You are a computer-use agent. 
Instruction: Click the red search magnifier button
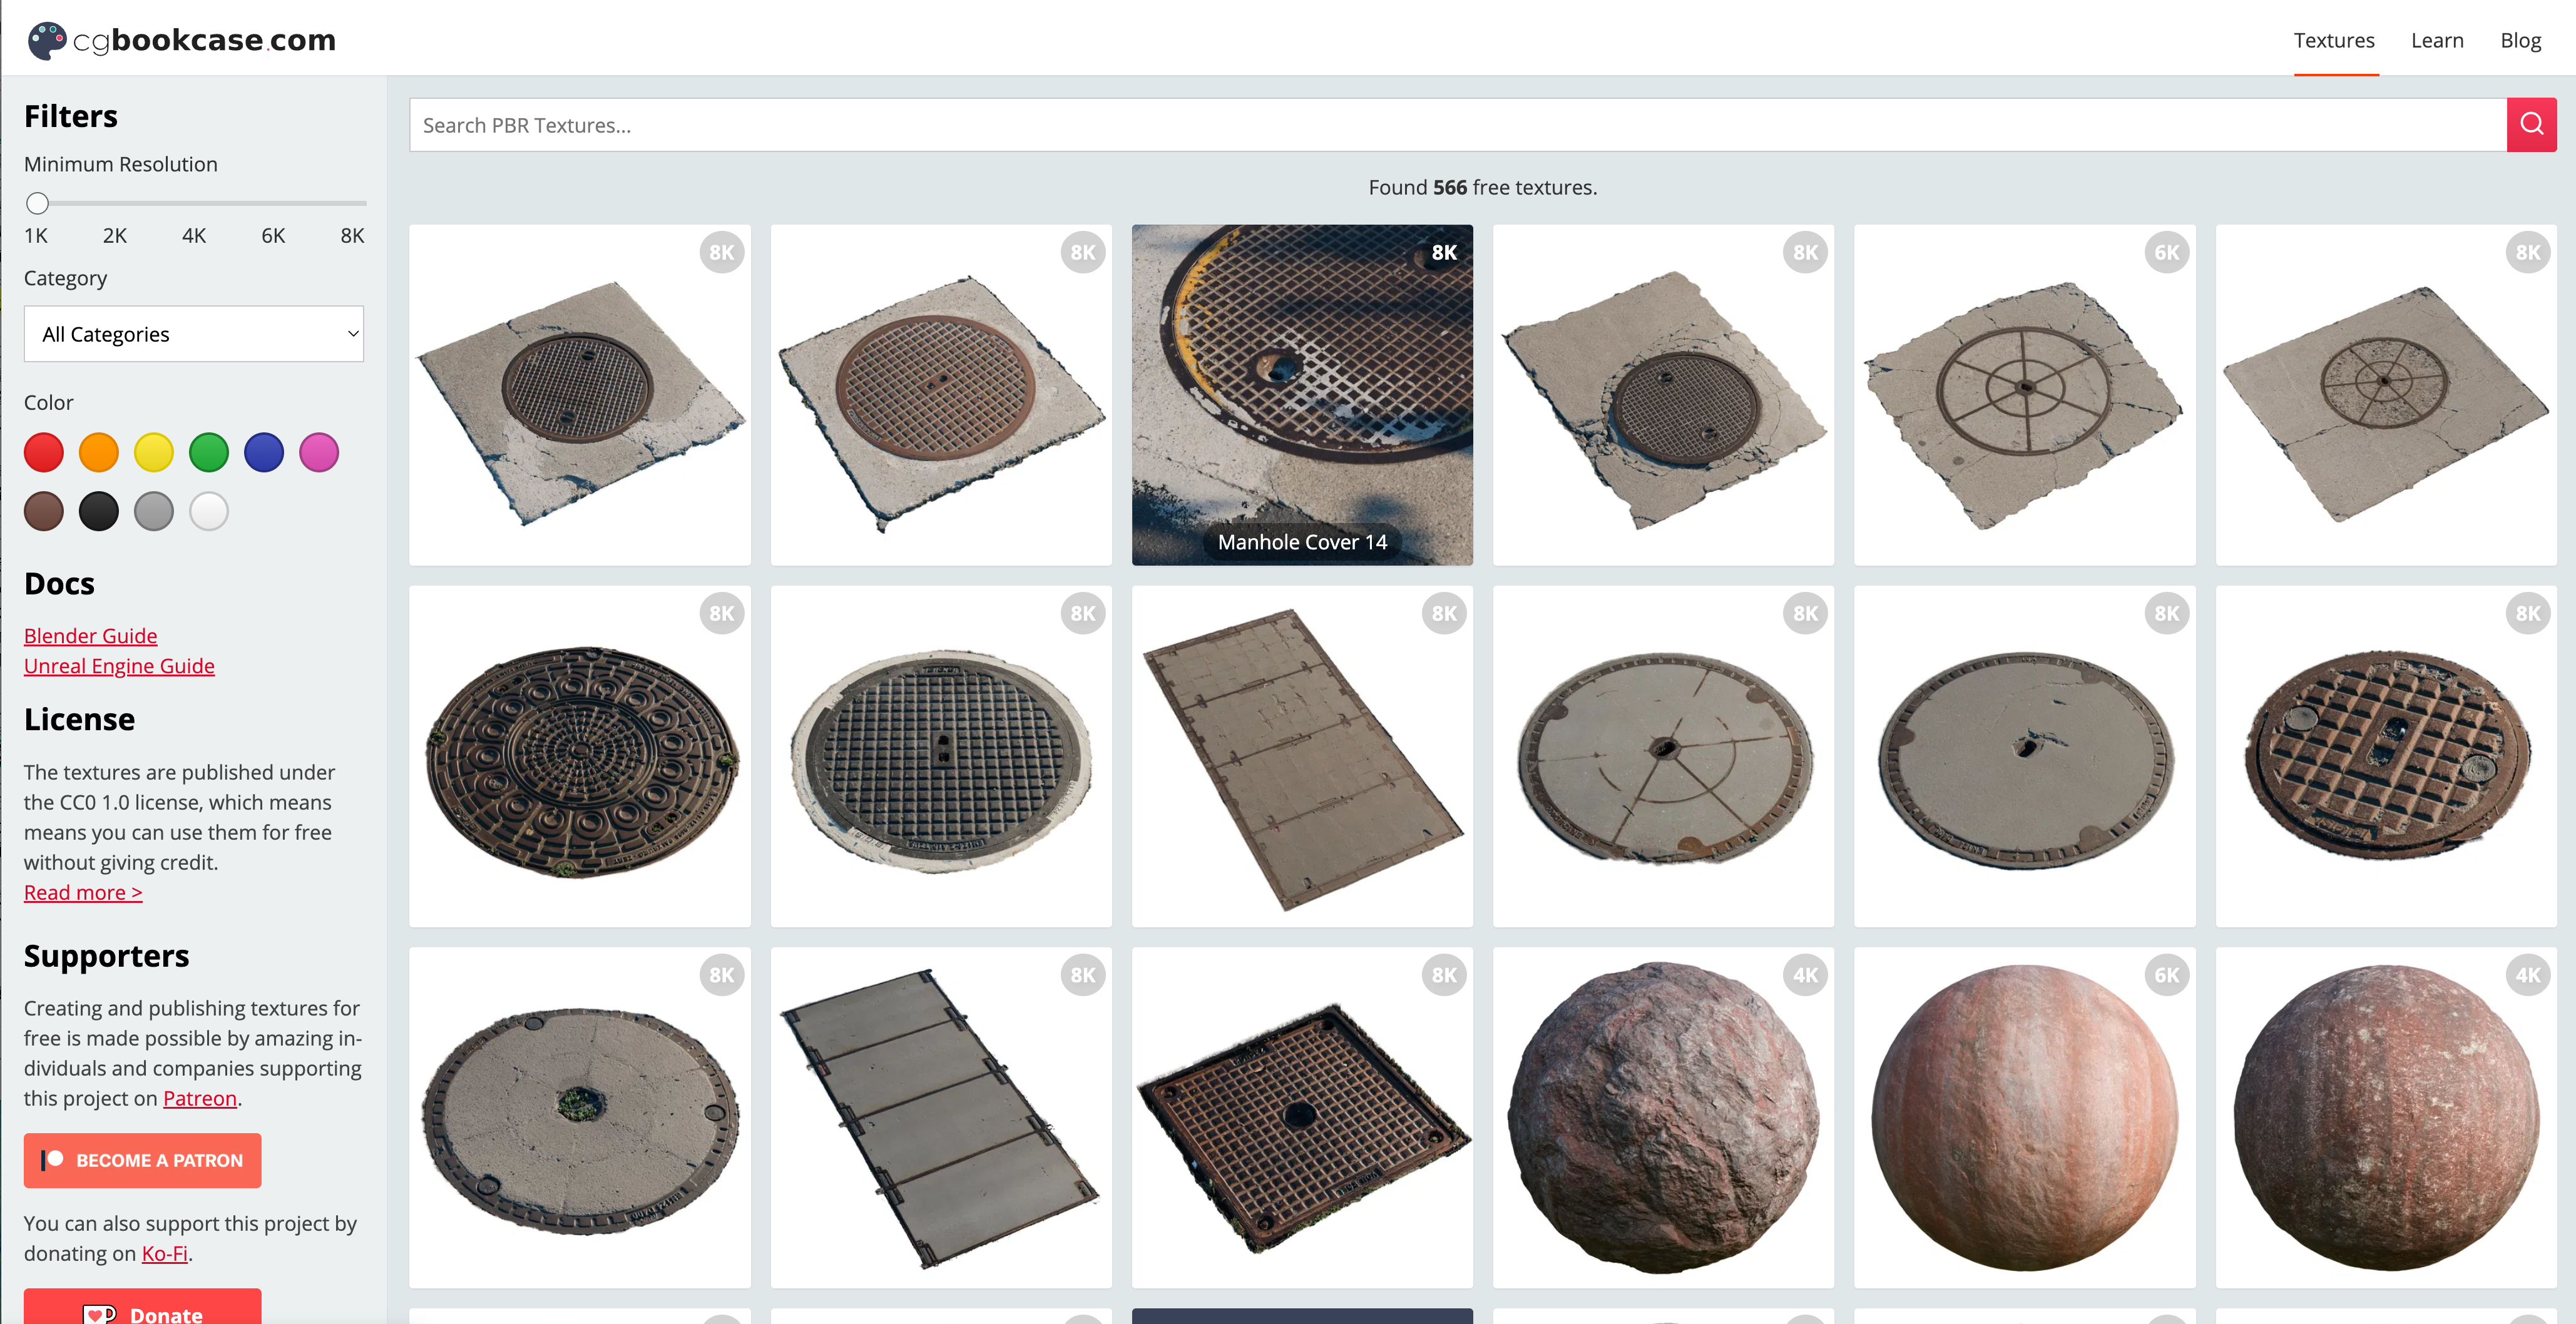2530,125
